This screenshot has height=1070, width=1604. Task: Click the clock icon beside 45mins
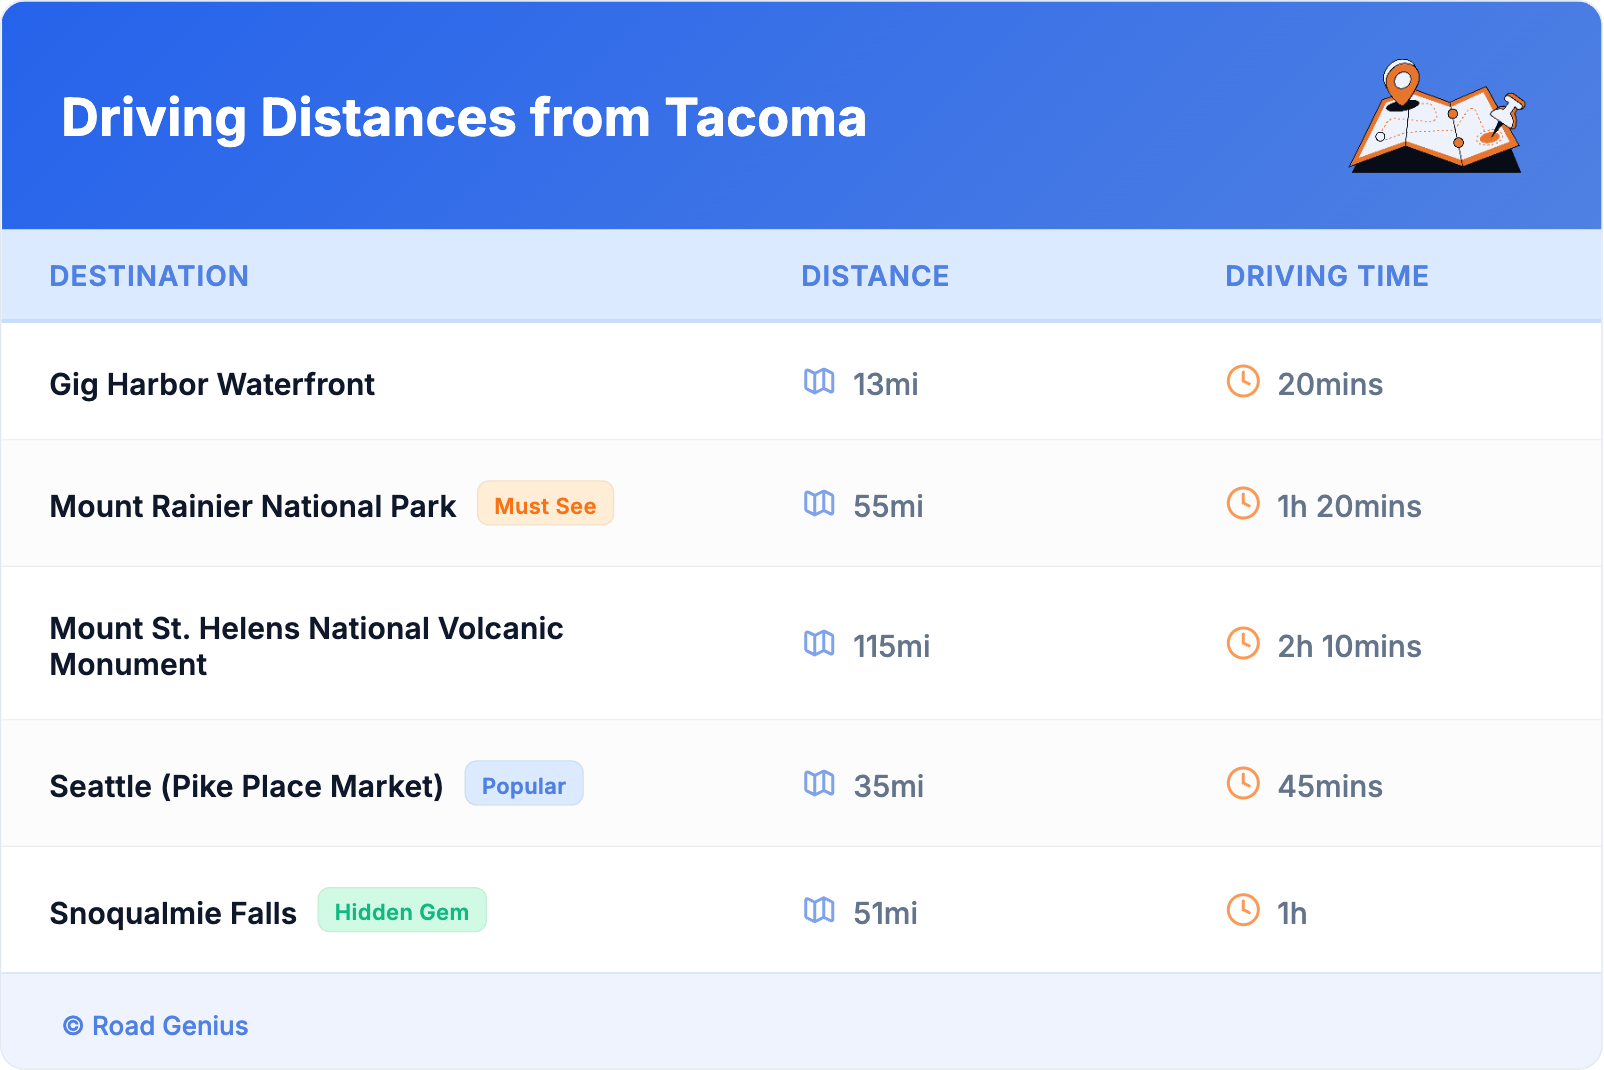pos(1243,784)
